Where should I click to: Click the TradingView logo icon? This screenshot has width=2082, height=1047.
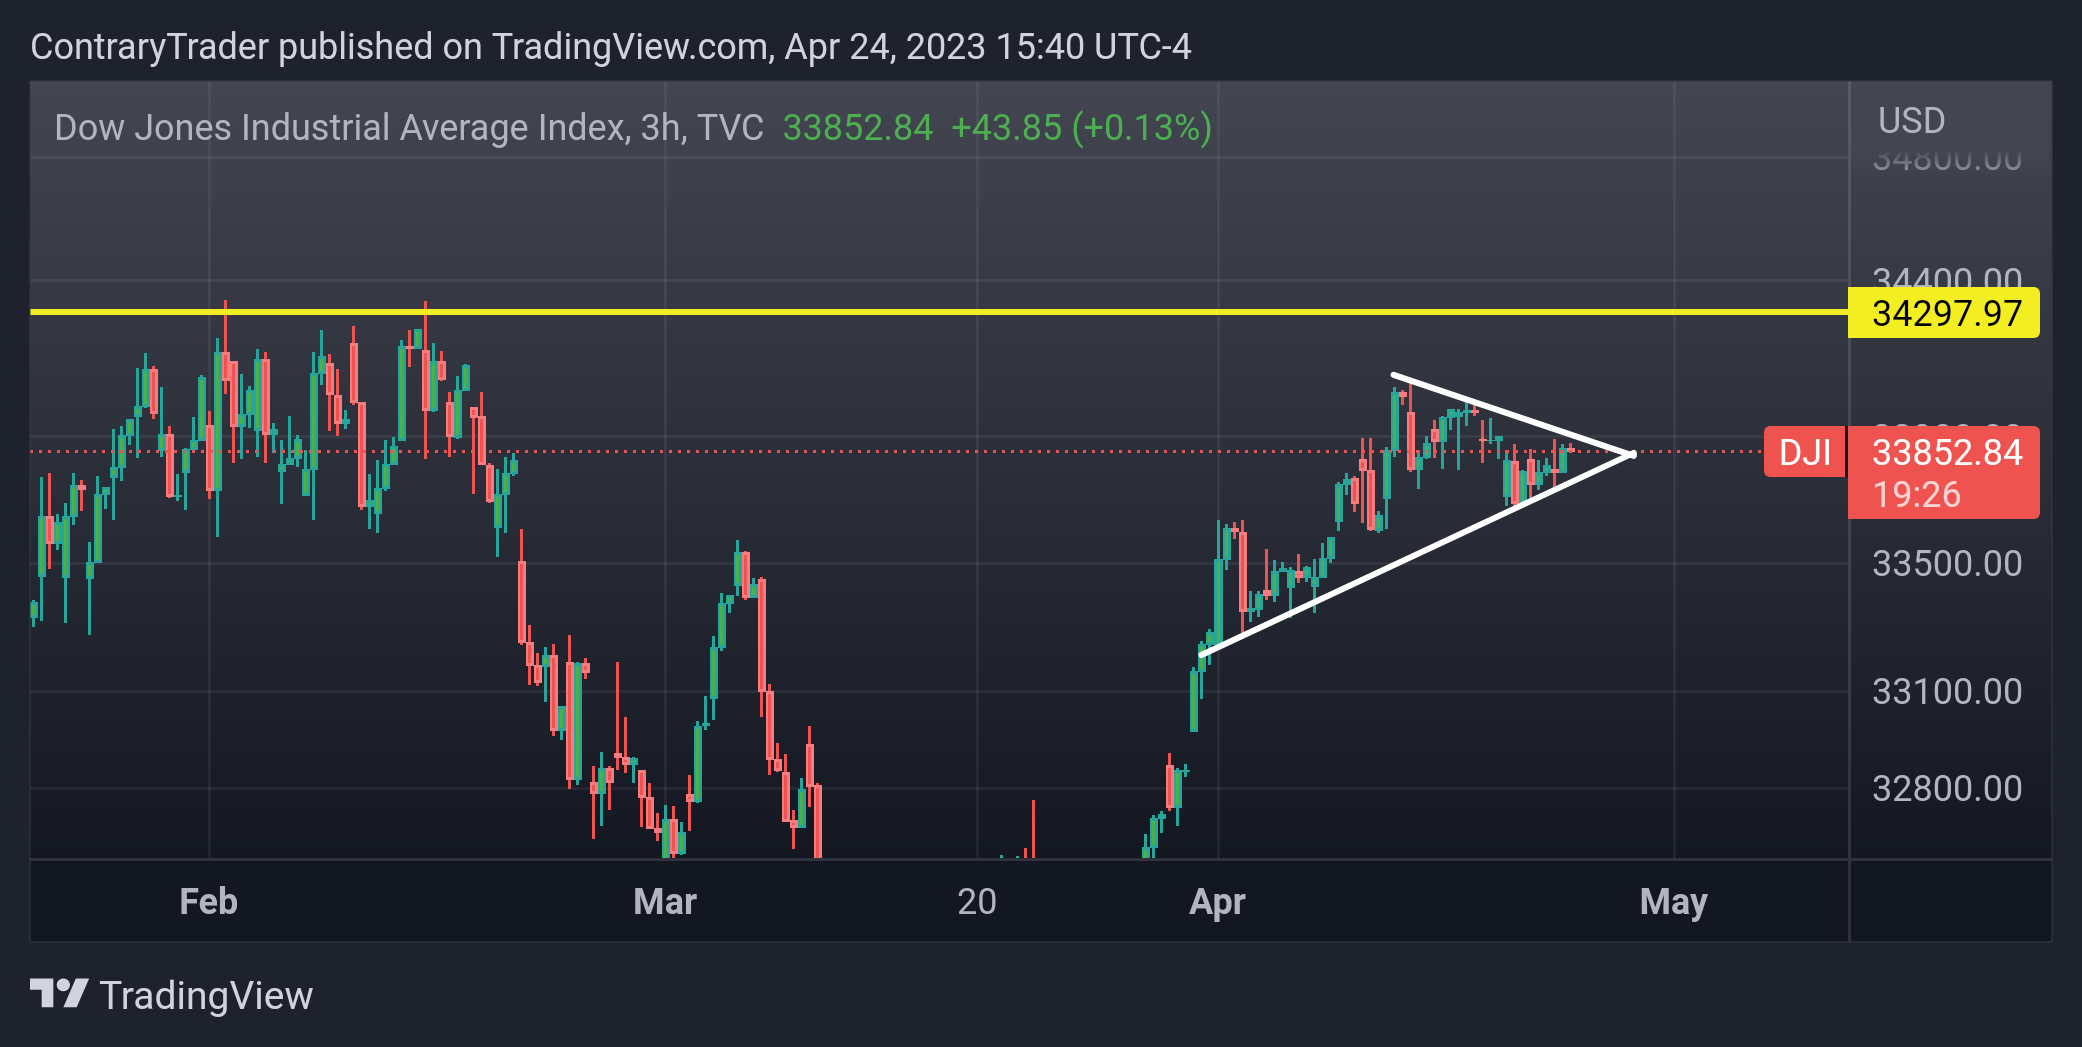pos(59,993)
